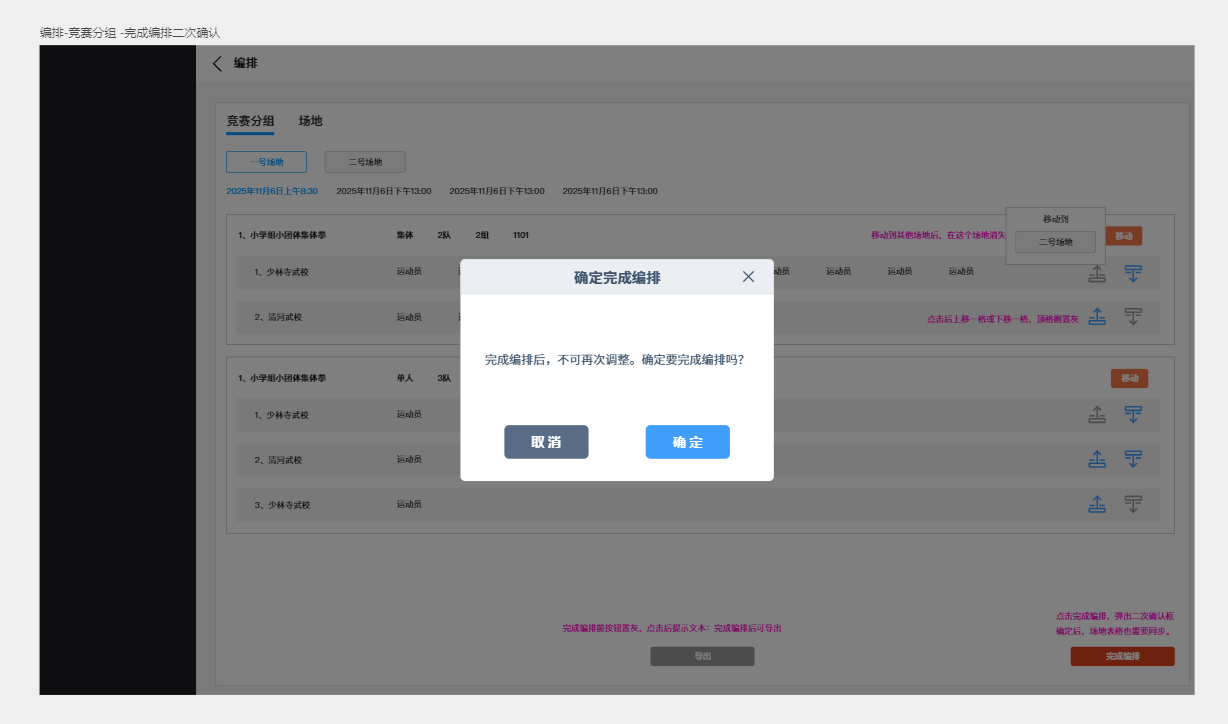Click the red 完成编排 button

pyautogui.click(x=1122, y=657)
